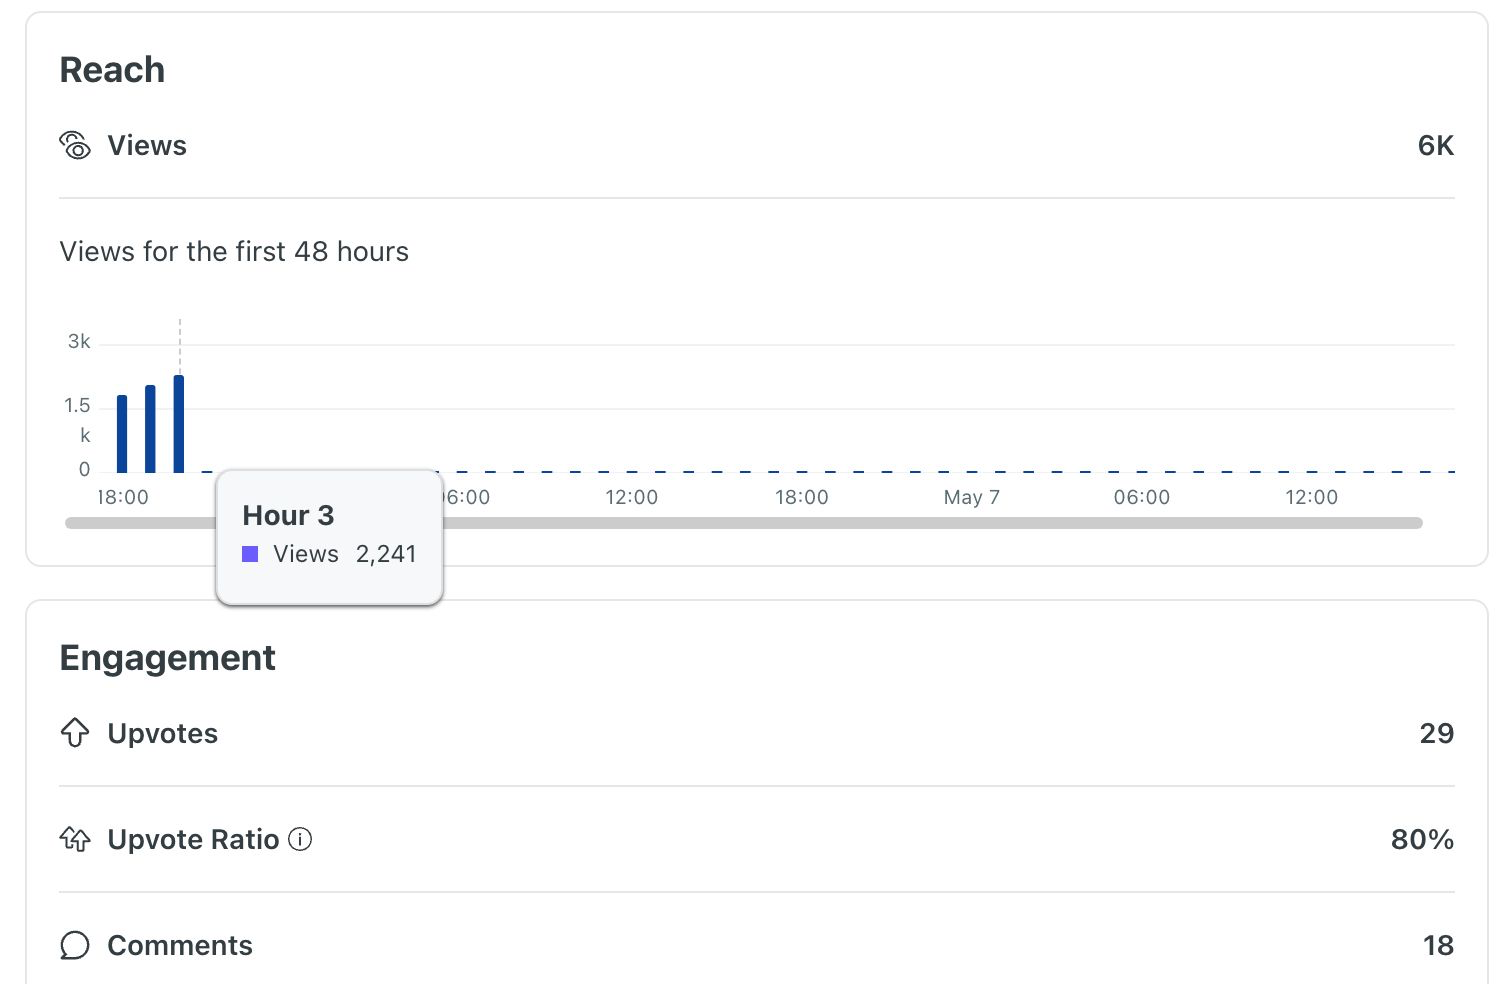Click the Upvotes arrow icon

[74, 733]
